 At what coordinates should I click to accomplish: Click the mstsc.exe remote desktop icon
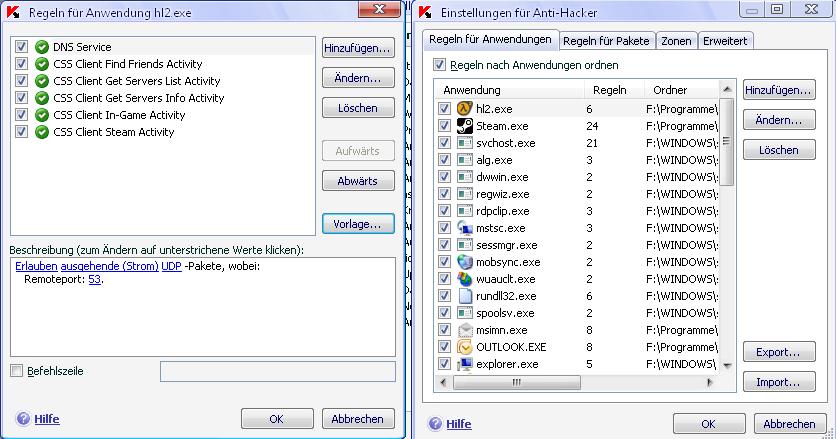(x=465, y=228)
